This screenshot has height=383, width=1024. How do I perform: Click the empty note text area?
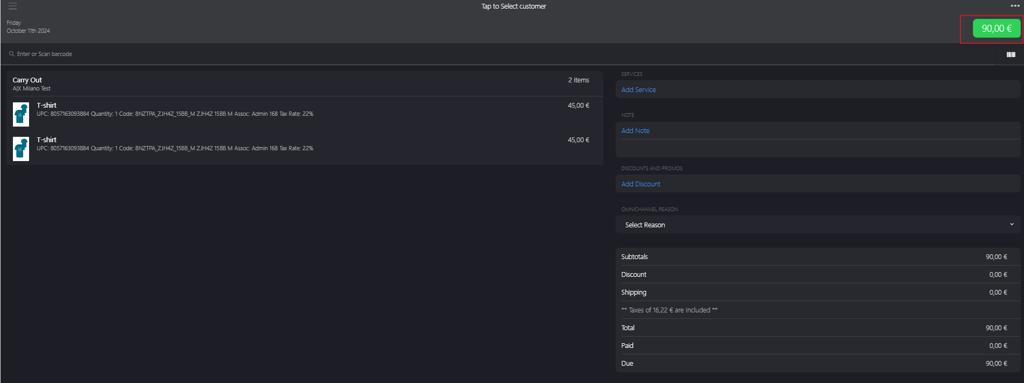coord(818,148)
